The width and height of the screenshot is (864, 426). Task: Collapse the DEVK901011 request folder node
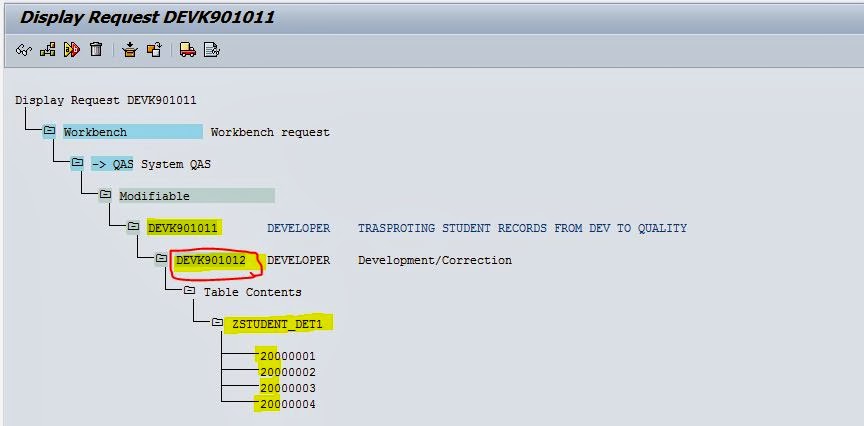click(133, 227)
